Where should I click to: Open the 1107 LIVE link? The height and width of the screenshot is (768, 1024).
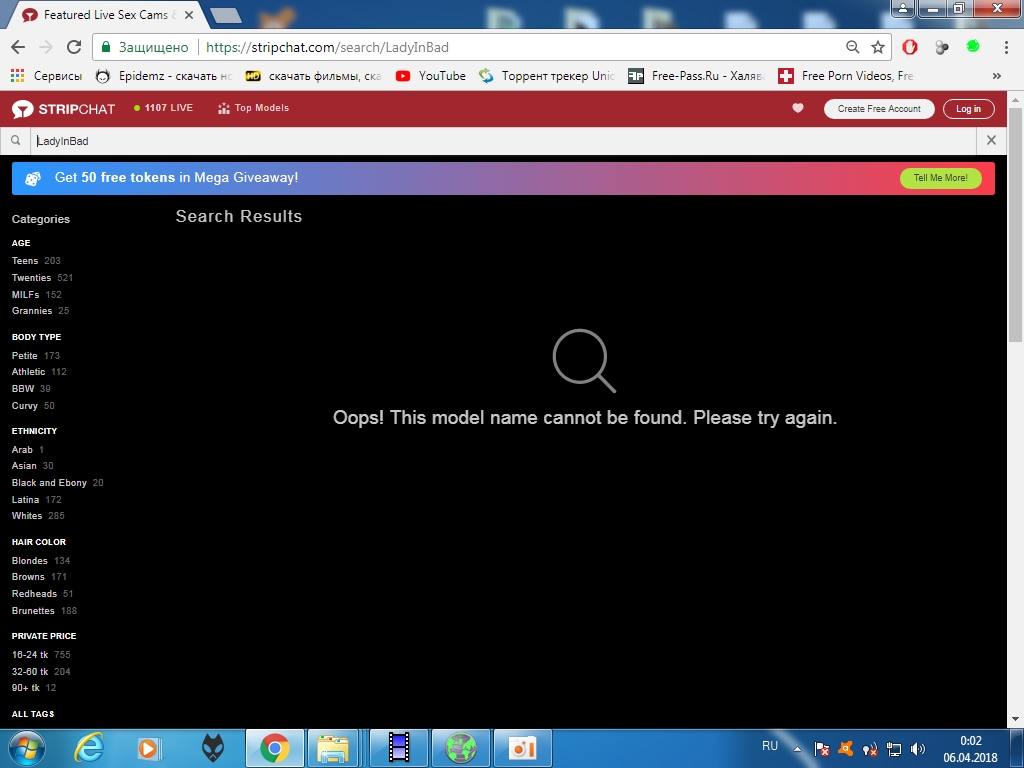[163, 108]
